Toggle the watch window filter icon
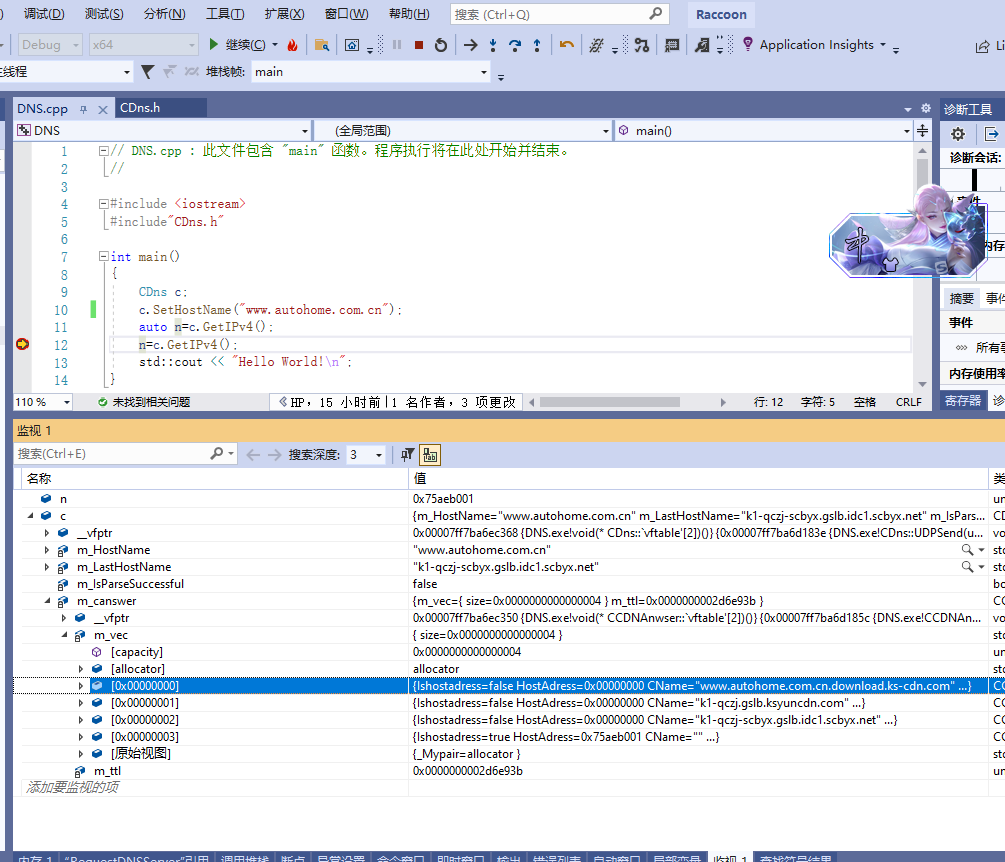1005x862 pixels. [x=407, y=454]
